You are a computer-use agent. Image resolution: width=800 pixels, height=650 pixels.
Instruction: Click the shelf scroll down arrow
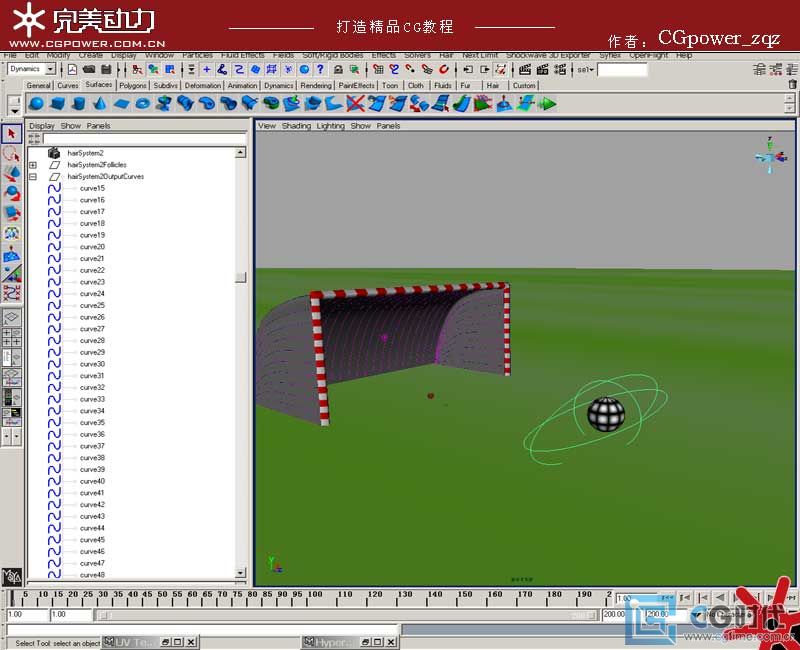pos(790,108)
